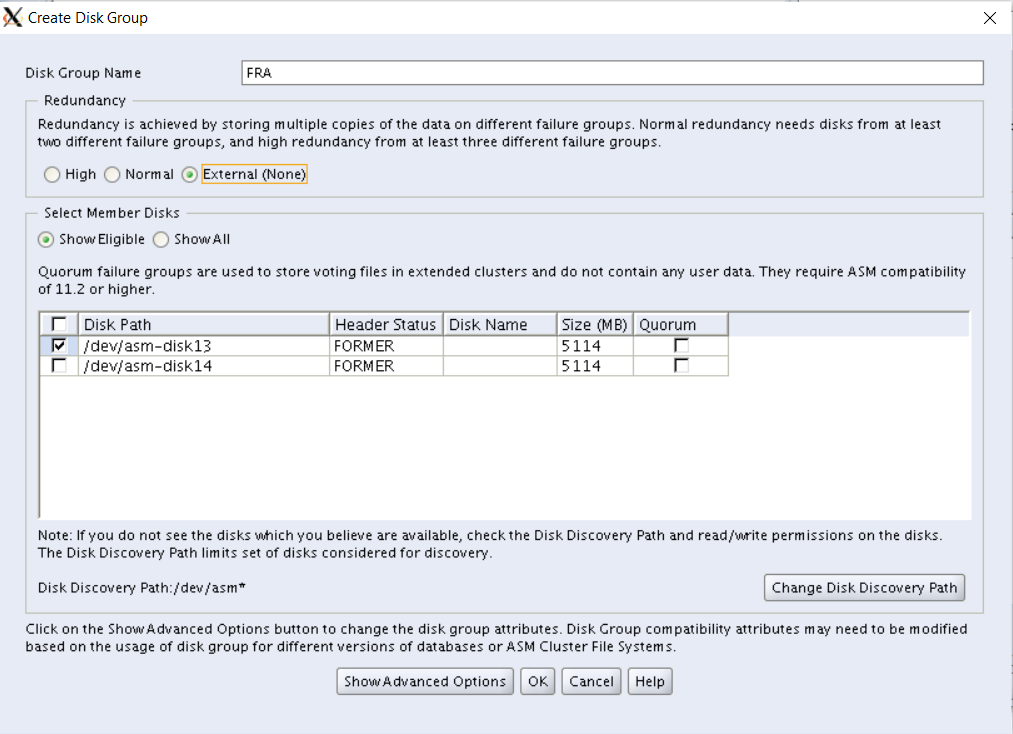Toggle the select-all disks header checkbox
The height and width of the screenshot is (734, 1013).
[x=59, y=324]
